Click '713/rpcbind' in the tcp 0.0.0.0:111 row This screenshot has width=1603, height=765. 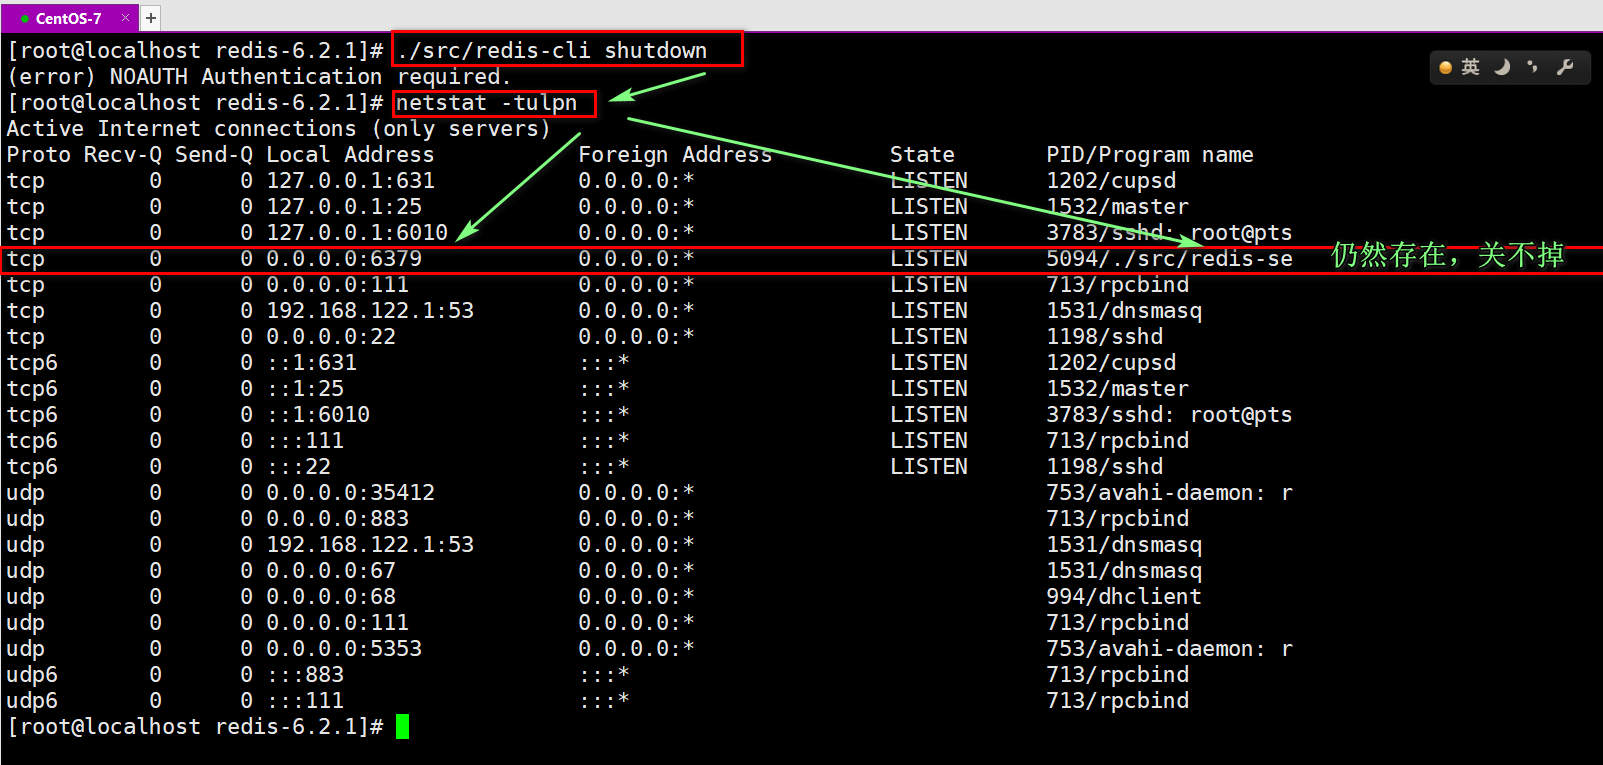point(1117,284)
